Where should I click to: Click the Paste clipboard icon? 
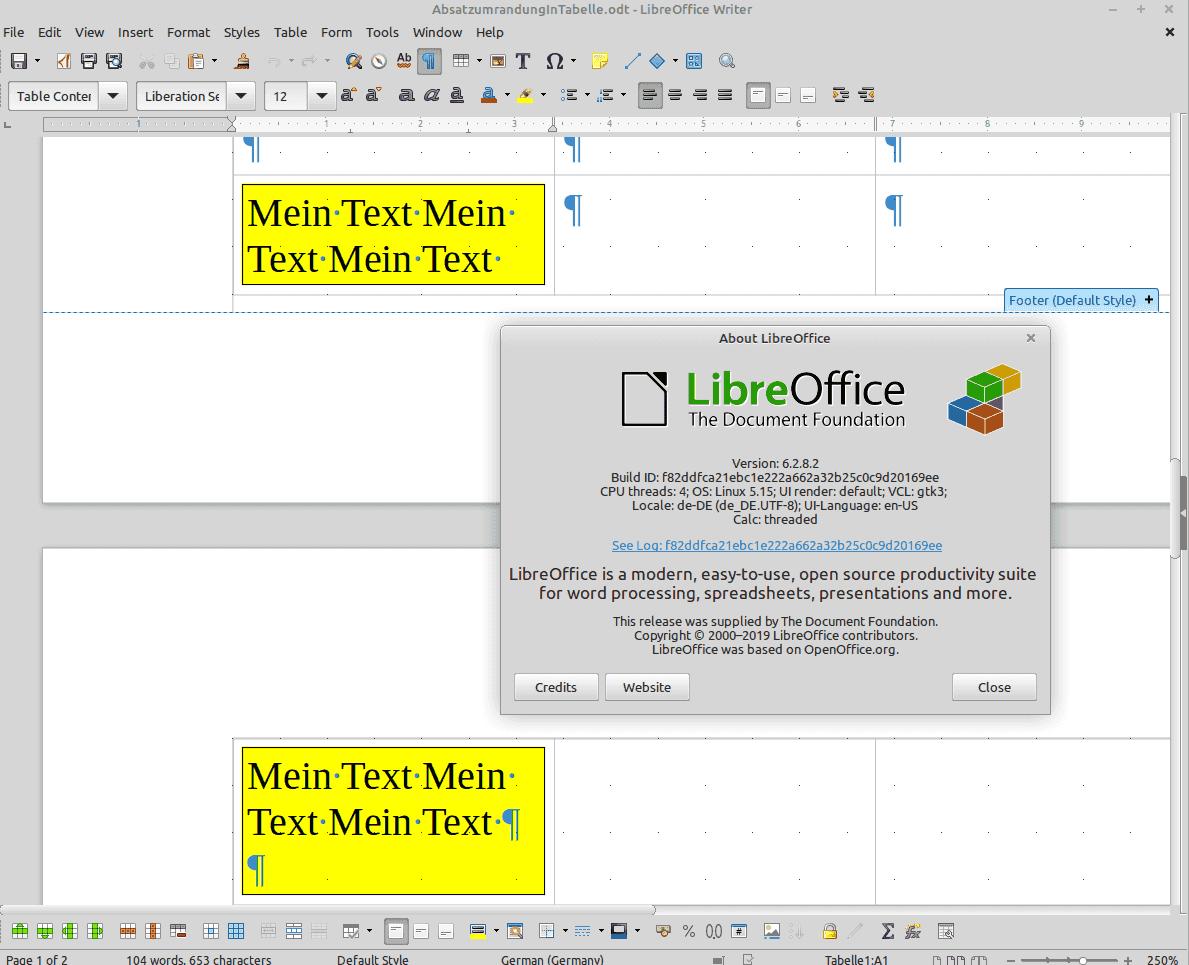click(x=195, y=61)
